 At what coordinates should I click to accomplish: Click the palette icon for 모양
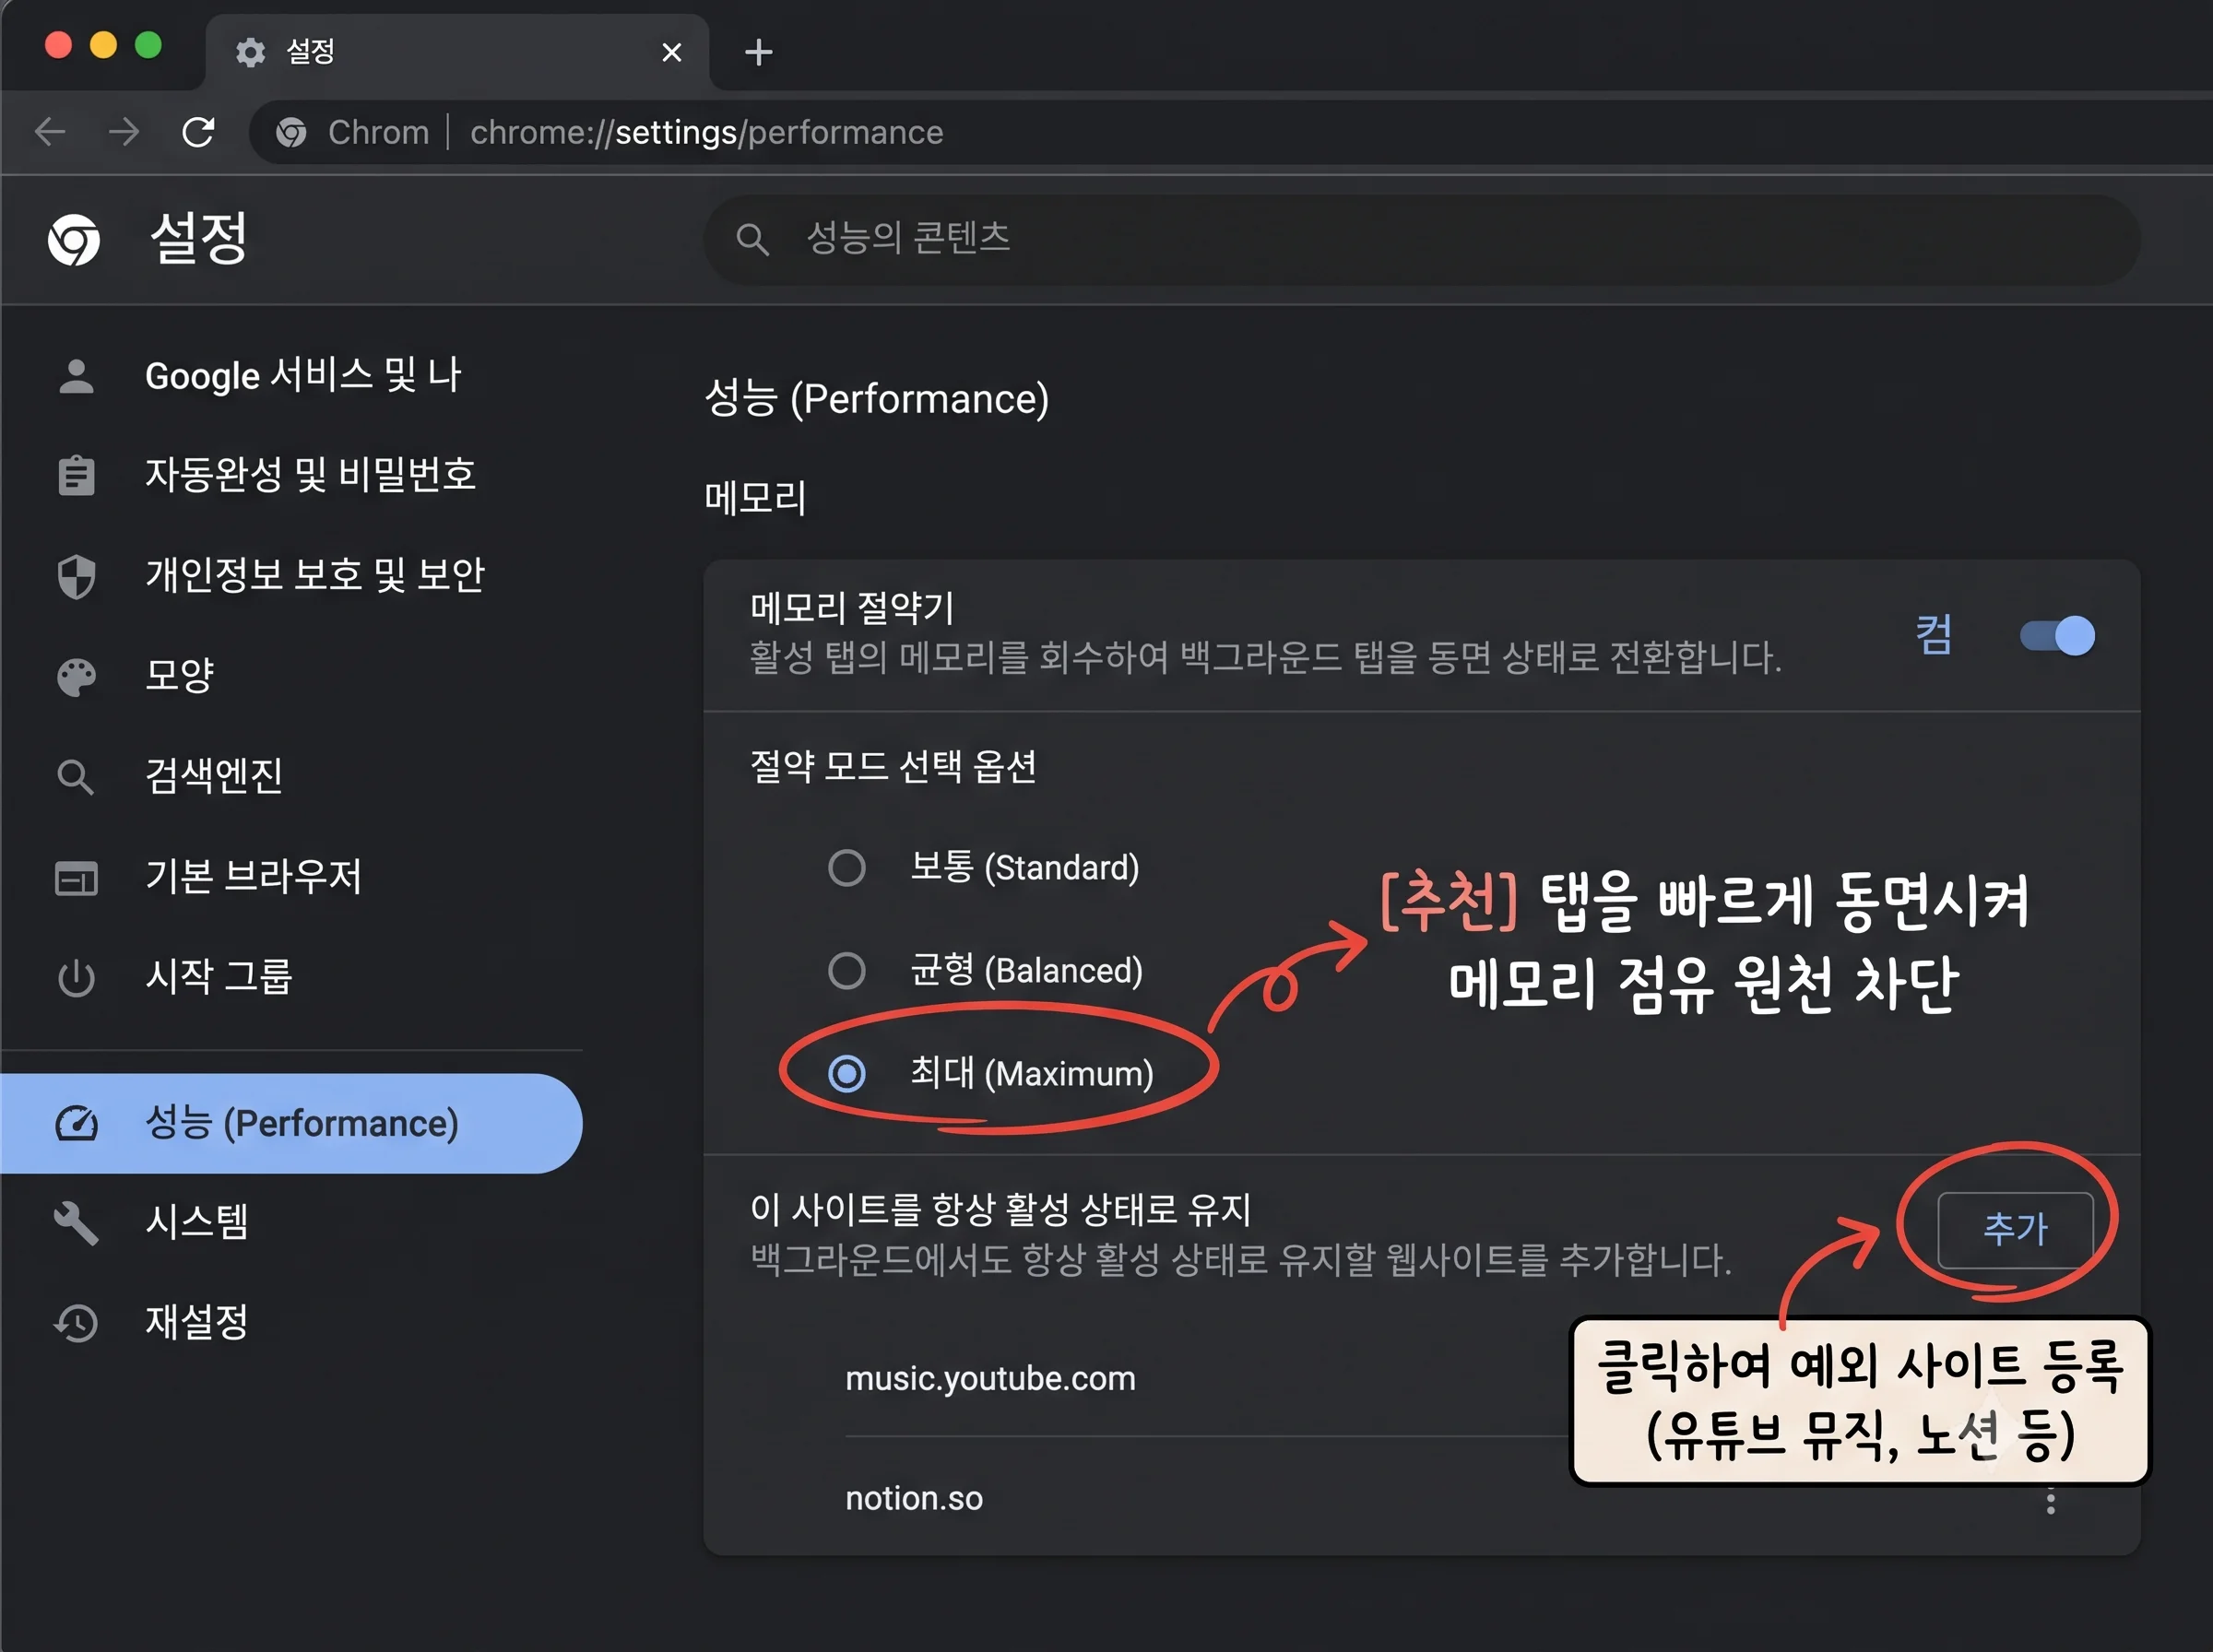point(76,677)
